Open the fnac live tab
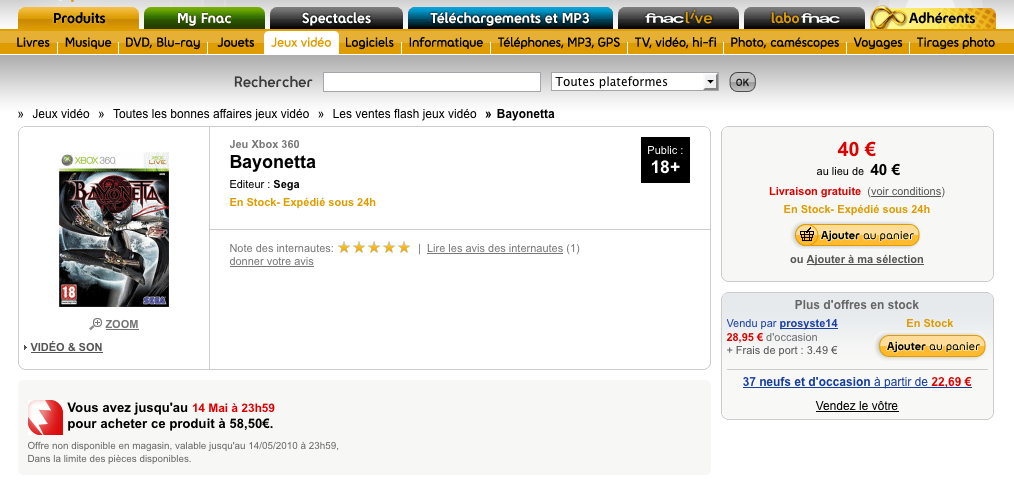 (x=678, y=18)
